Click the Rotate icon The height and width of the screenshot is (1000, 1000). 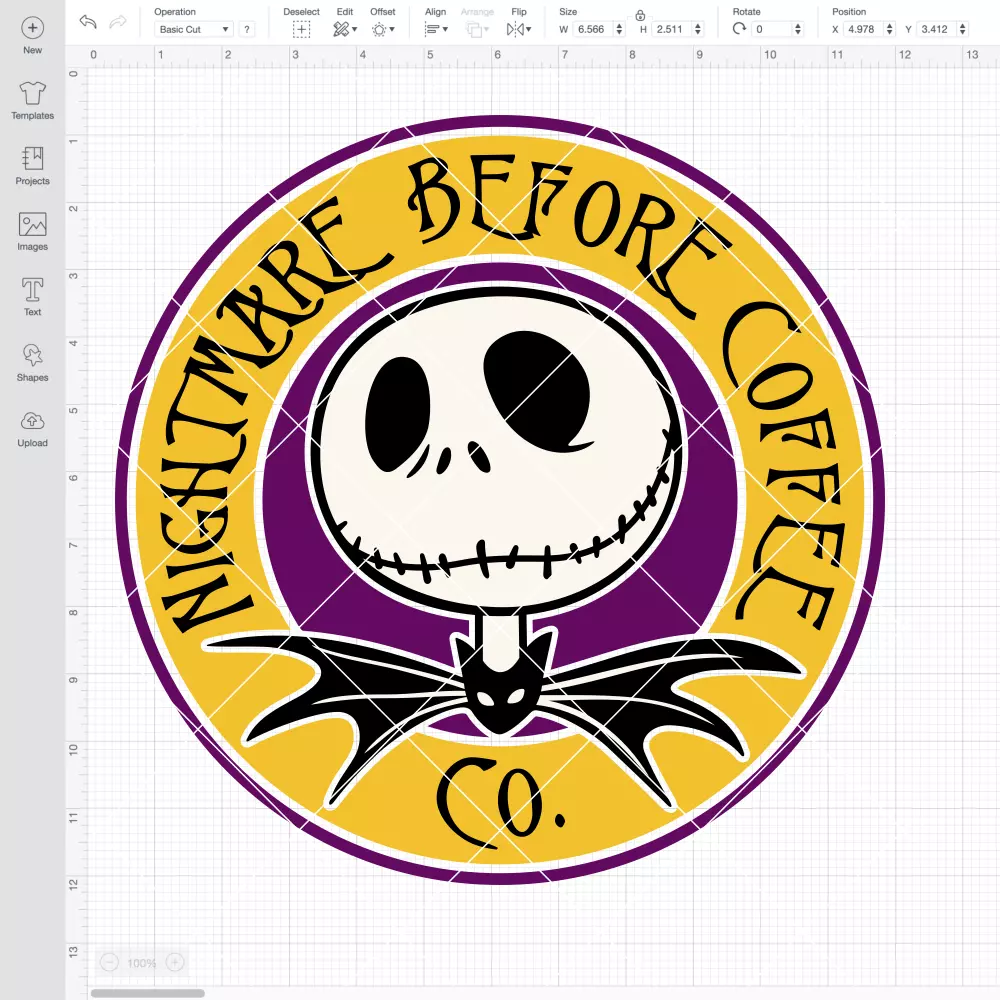click(x=739, y=29)
